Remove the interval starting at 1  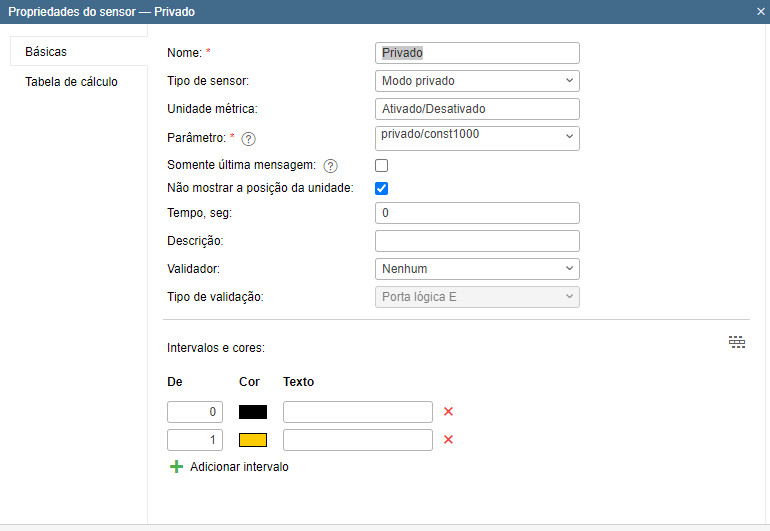pos(448,440)
